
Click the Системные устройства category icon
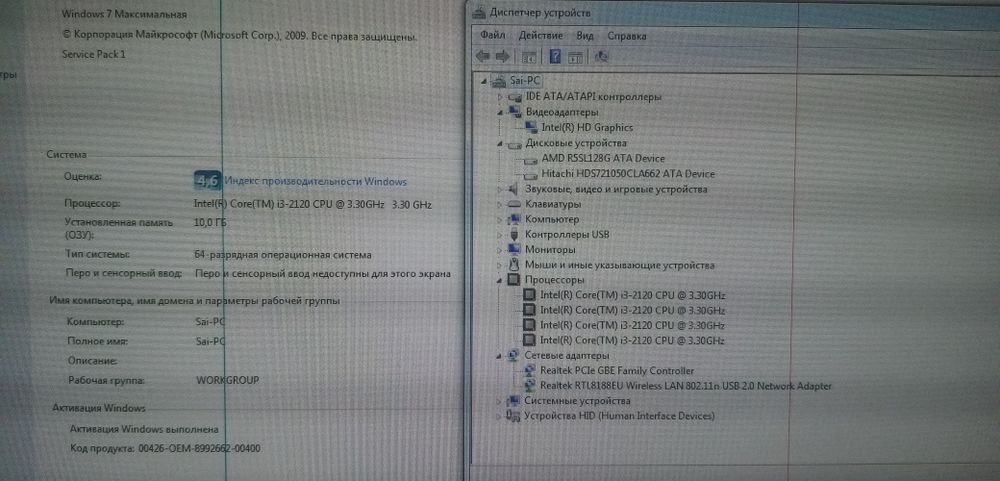(515, 401)
